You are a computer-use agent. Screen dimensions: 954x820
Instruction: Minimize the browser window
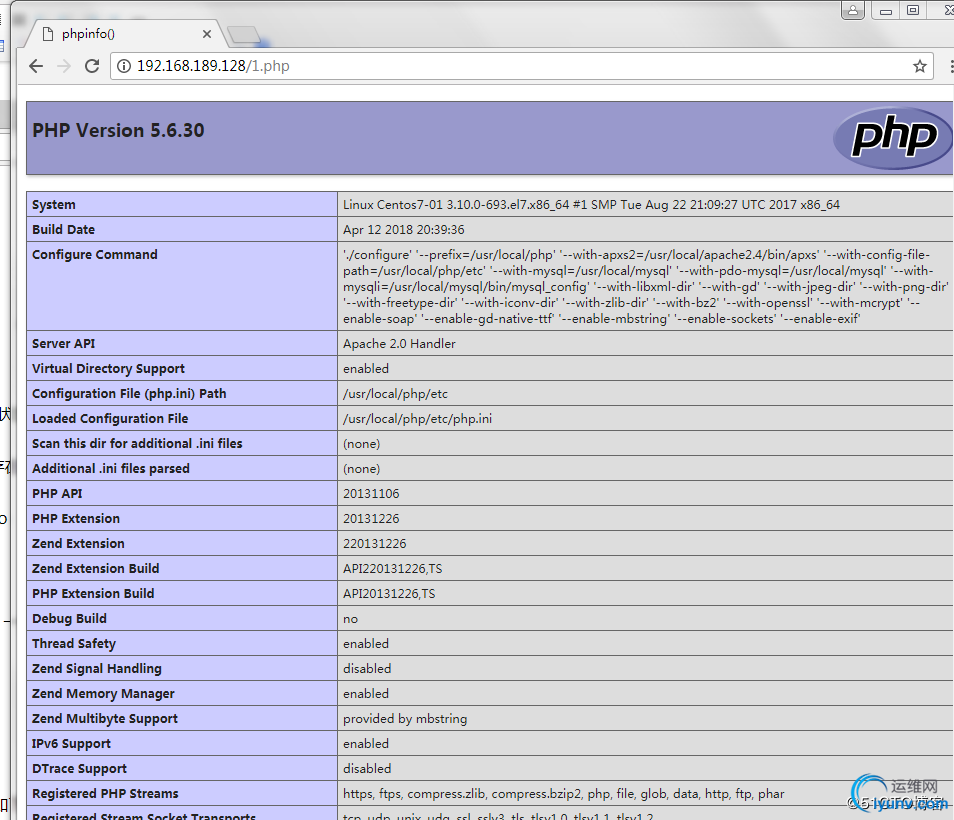coord(886,10)
